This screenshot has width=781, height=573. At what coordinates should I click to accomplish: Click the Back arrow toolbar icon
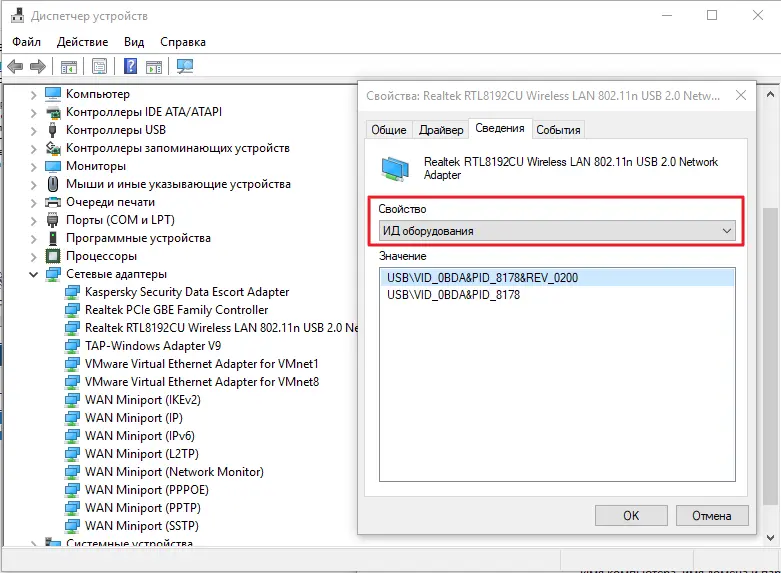coord(15,66)
